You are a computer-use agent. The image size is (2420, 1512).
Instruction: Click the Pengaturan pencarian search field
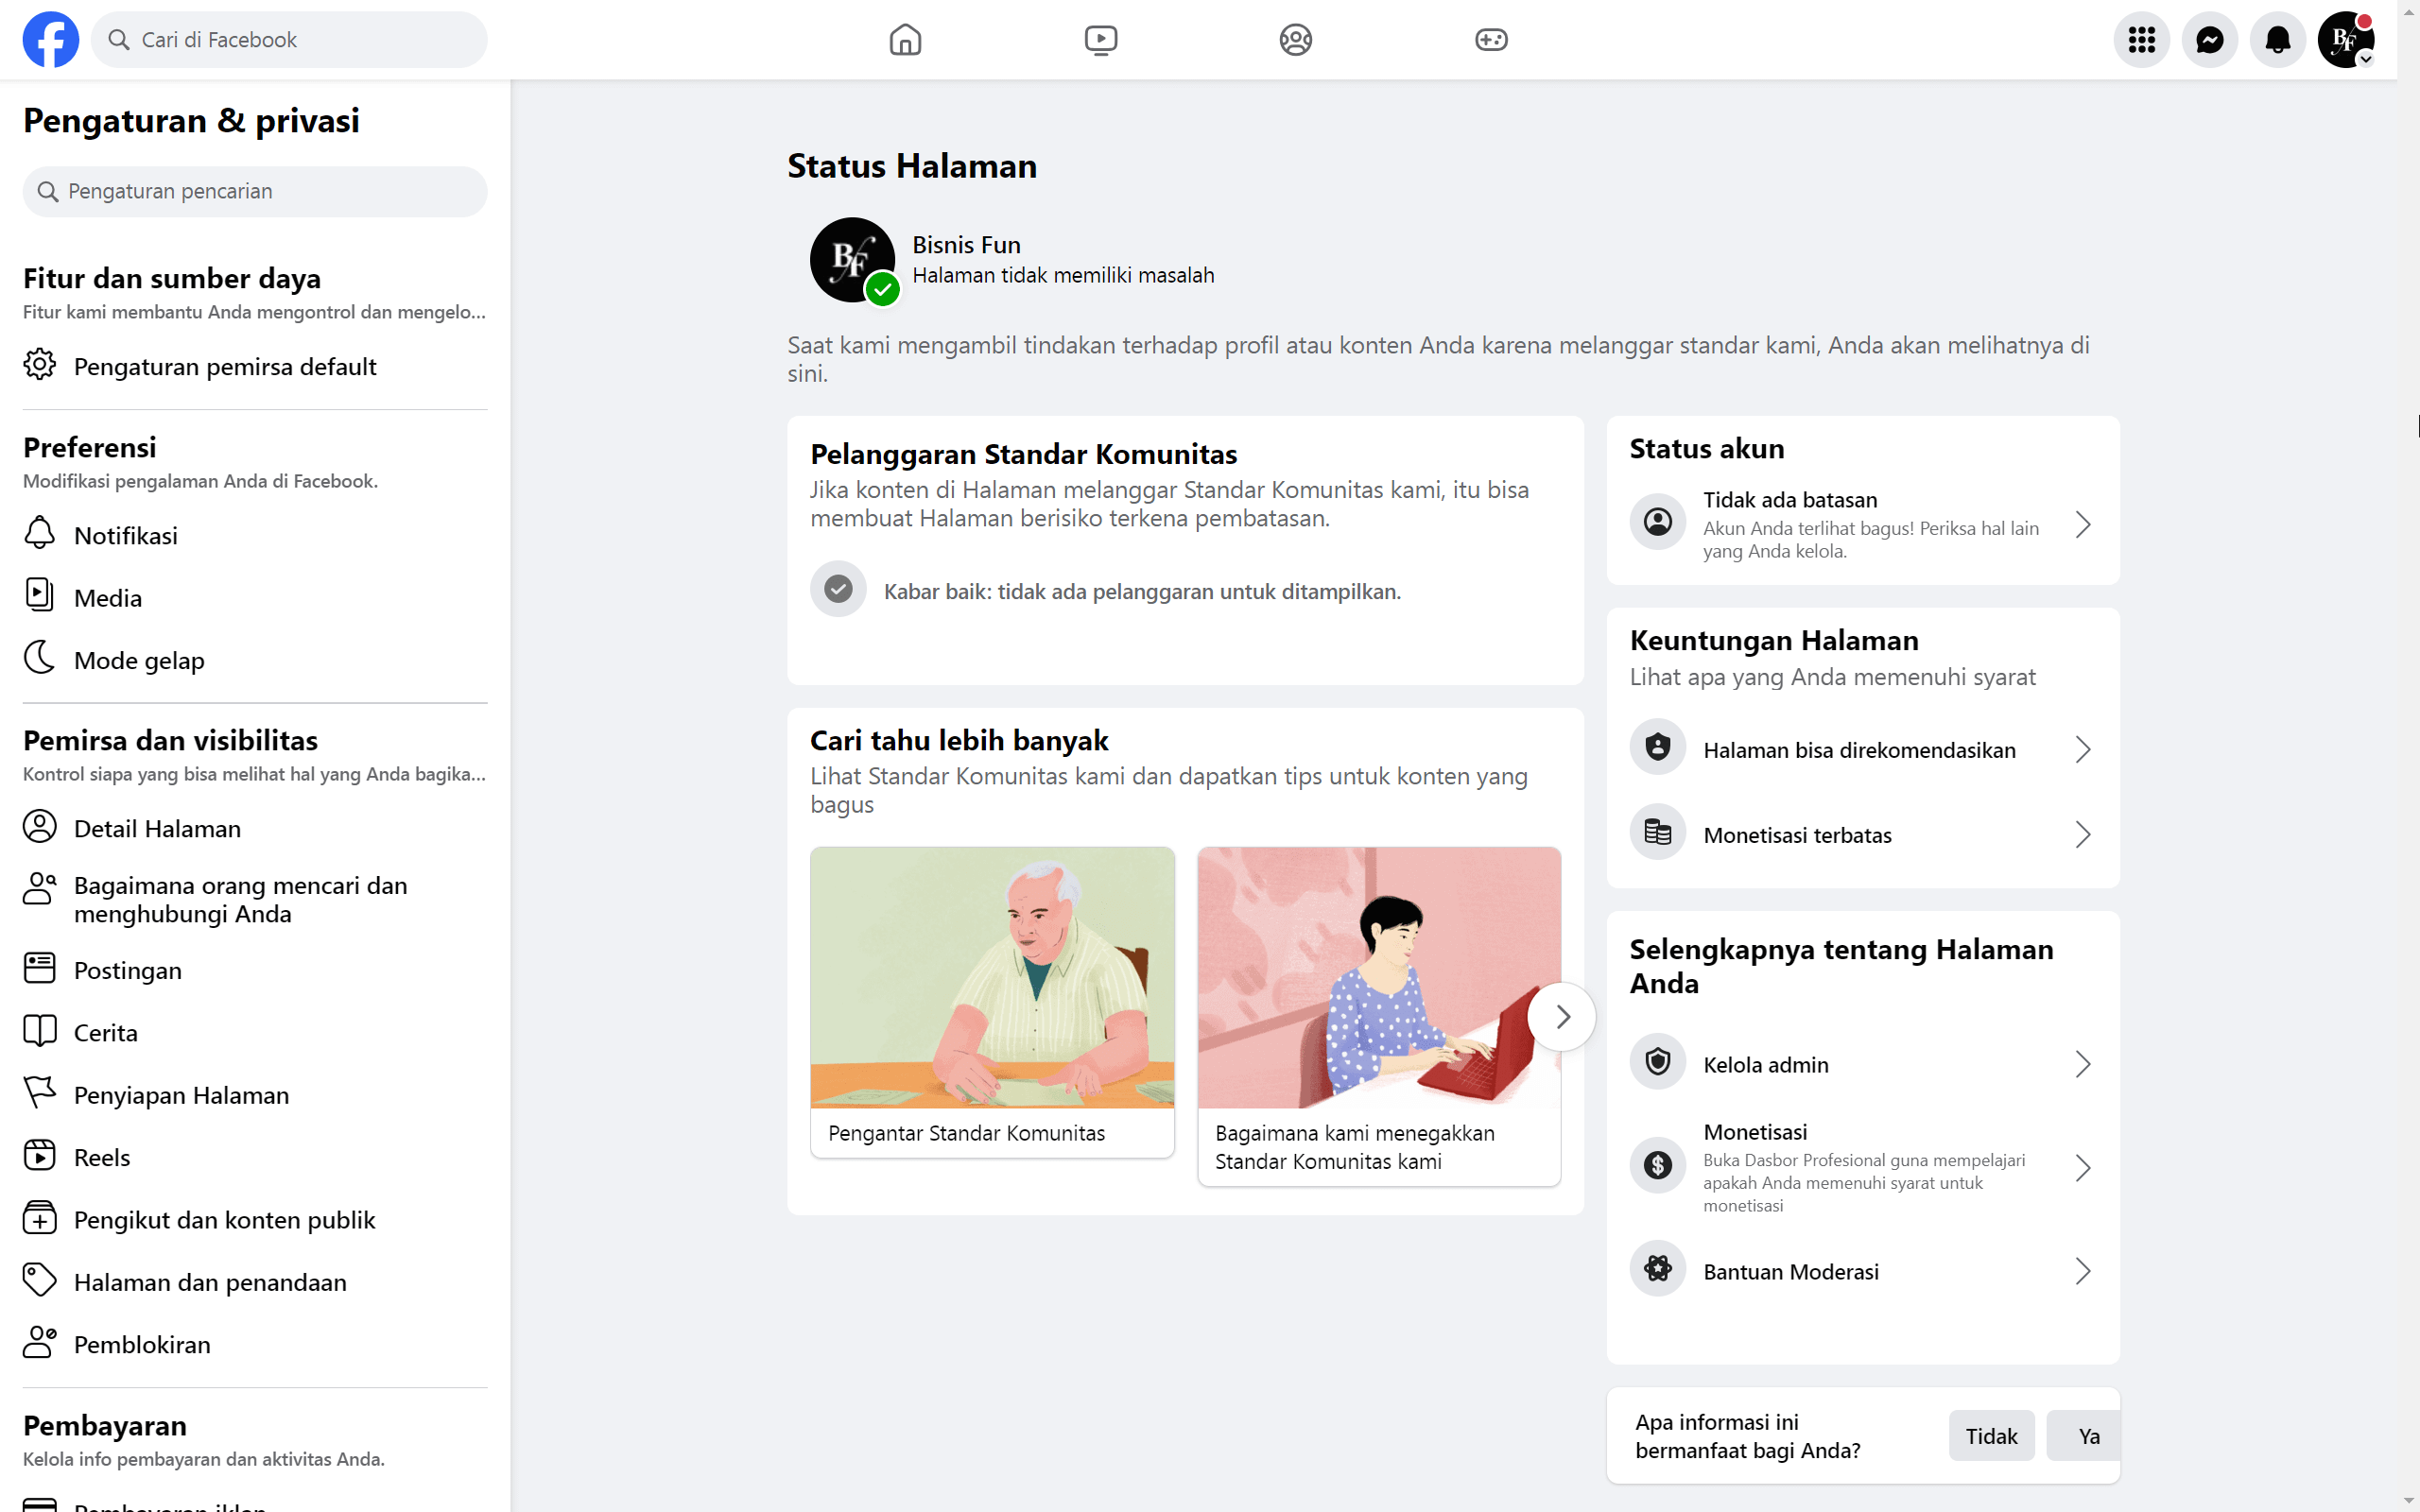tap(254, 191)
